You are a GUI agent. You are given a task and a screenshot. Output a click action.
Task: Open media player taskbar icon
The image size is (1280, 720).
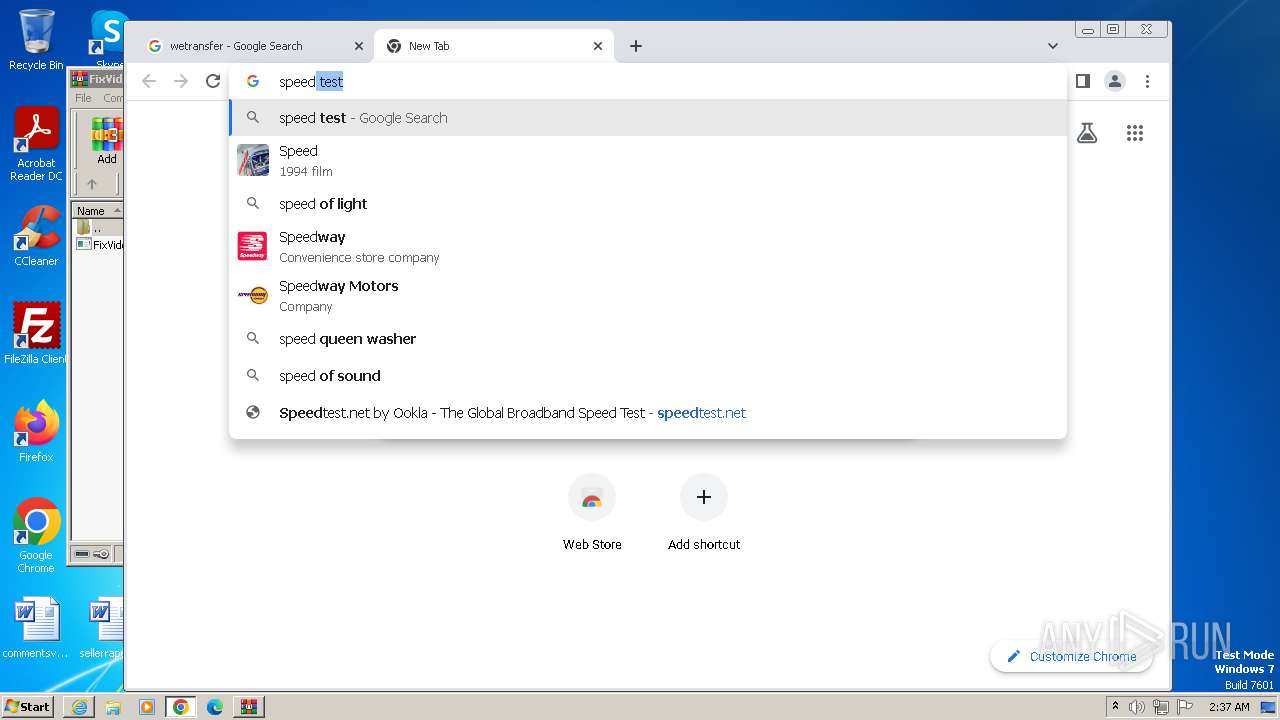147,707
